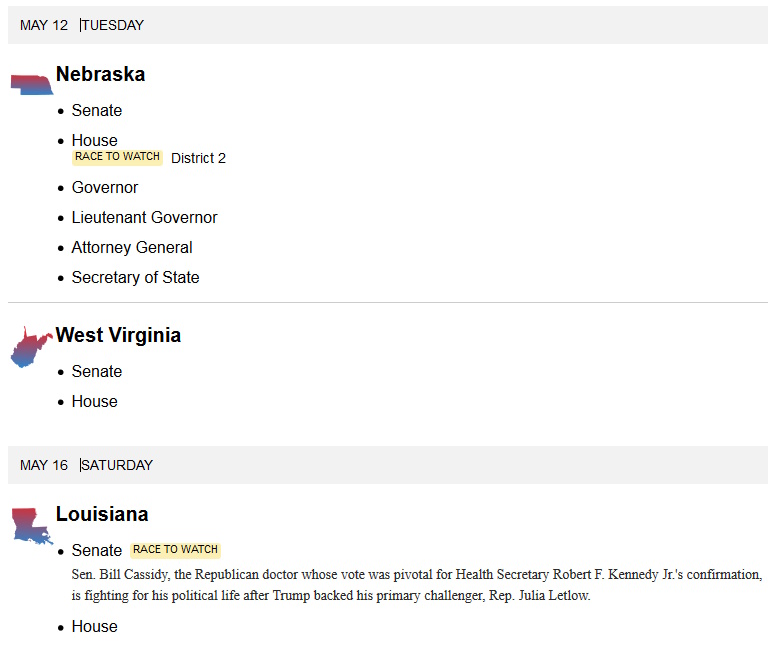
Task: Select Nebraska's House race
Action: coord(95,140)
